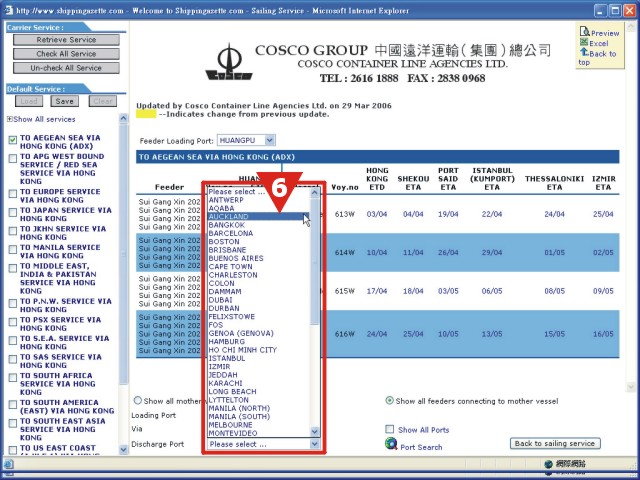The height and width of the screenshot is (480, 640).
Task: Click the Check All Service button
Action: 66,54
